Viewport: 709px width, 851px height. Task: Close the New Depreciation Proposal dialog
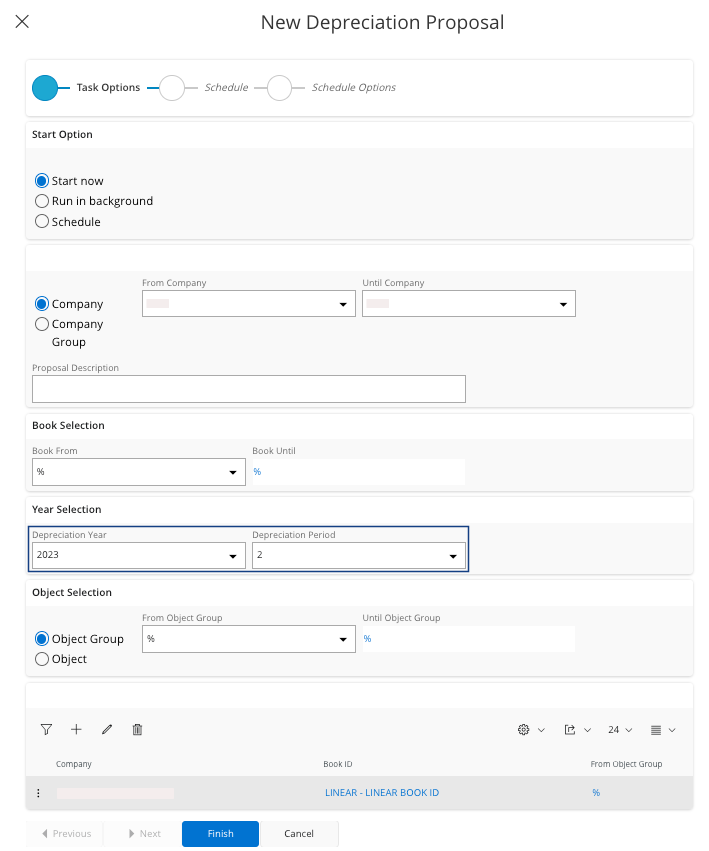click(22, 22)
